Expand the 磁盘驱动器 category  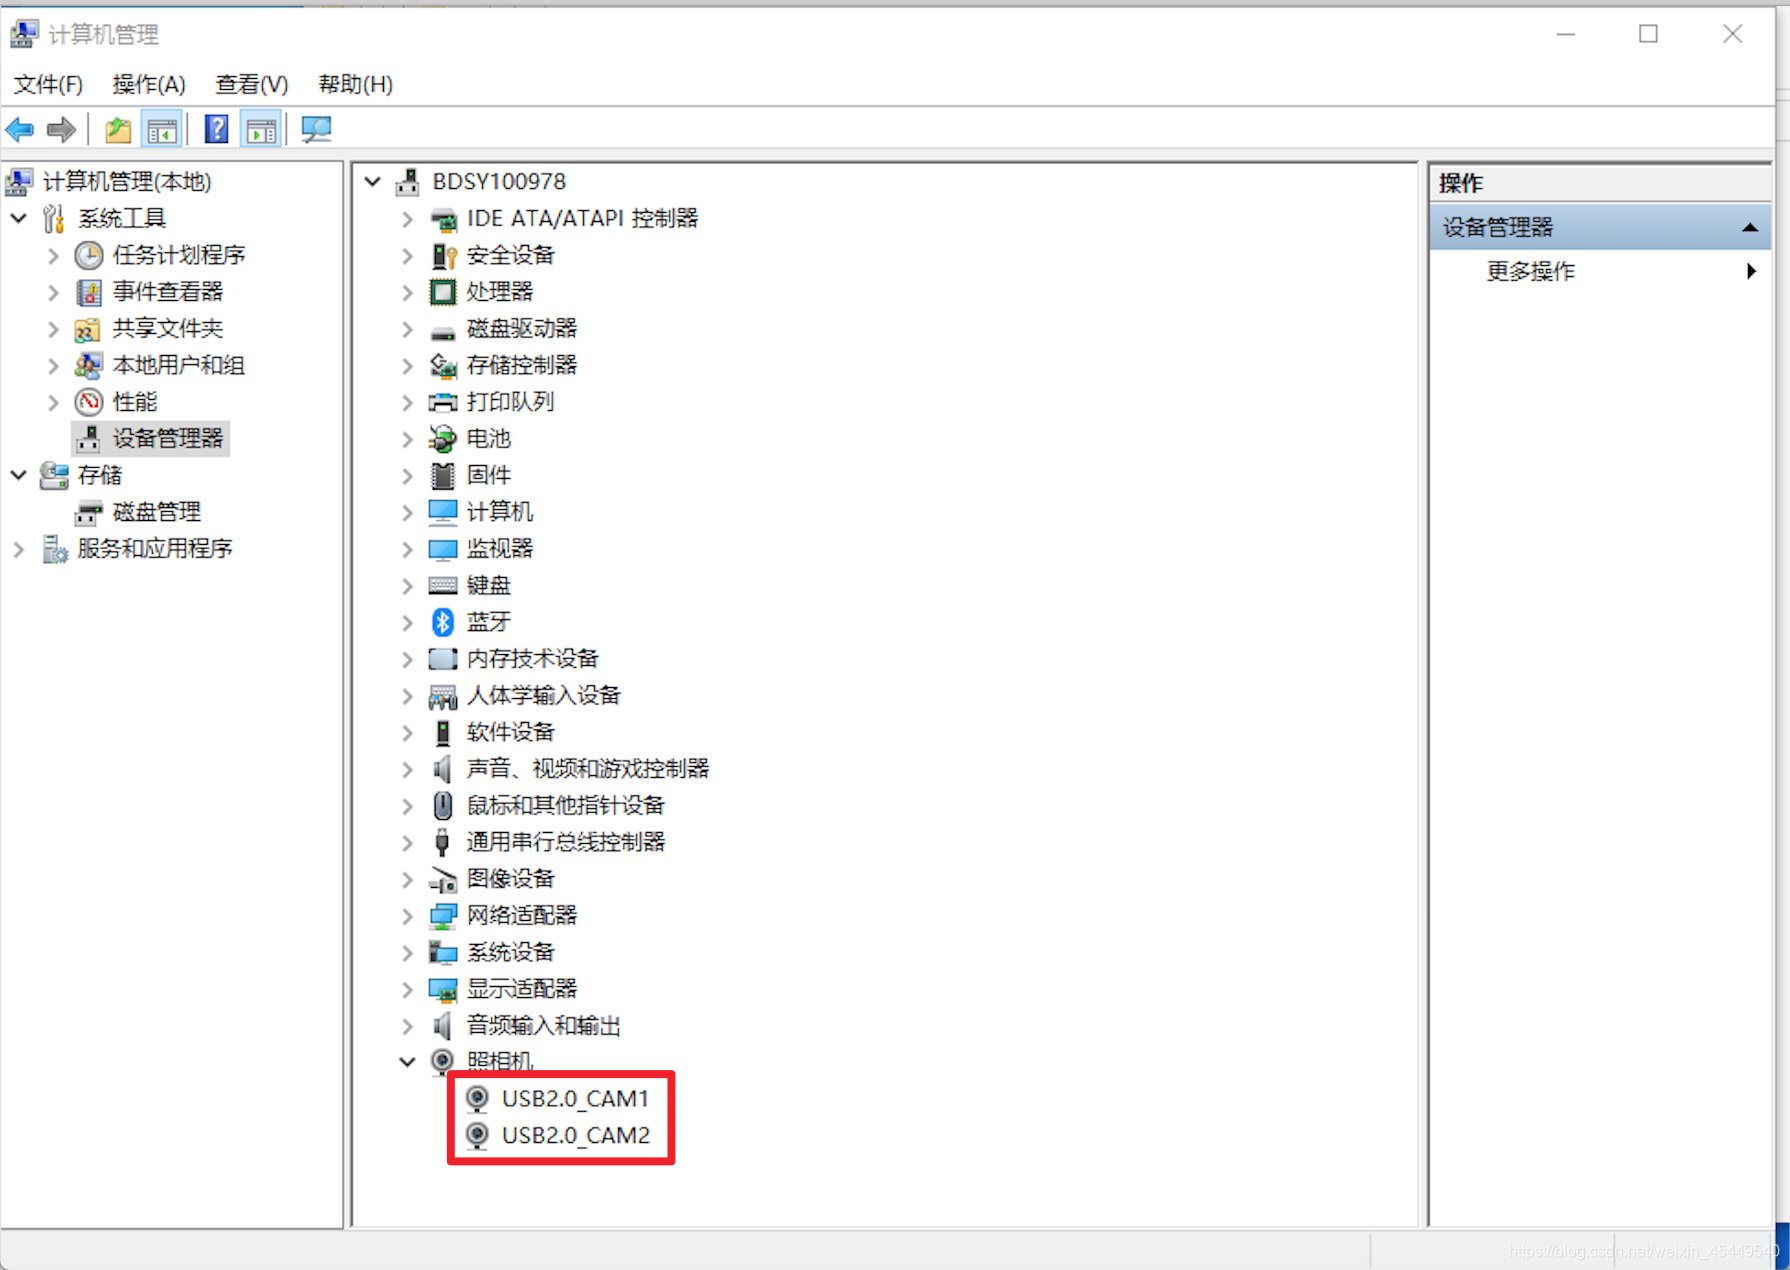pos(407,329)
